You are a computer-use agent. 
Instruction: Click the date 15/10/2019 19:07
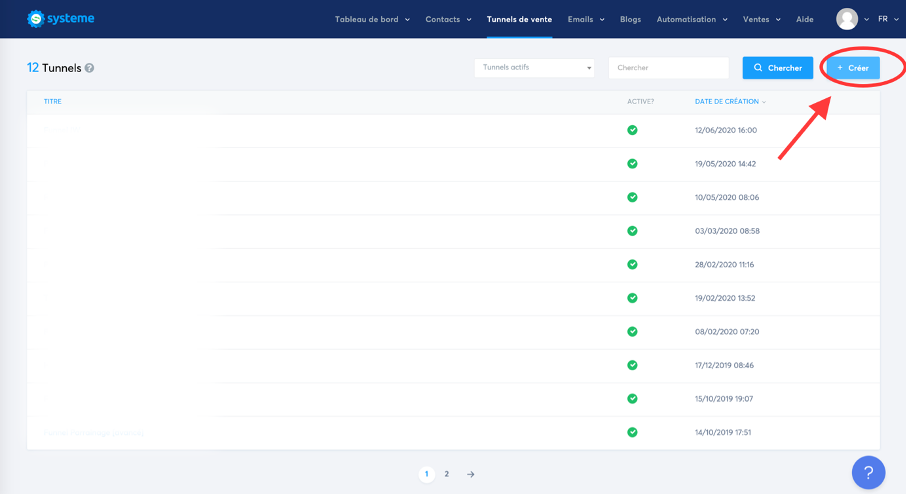[x=723, y=398]
